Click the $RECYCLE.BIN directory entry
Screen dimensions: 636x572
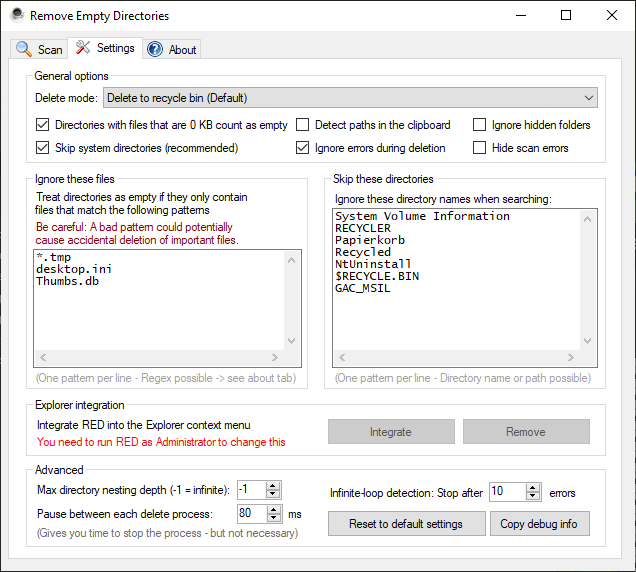(x=377, y=276)
